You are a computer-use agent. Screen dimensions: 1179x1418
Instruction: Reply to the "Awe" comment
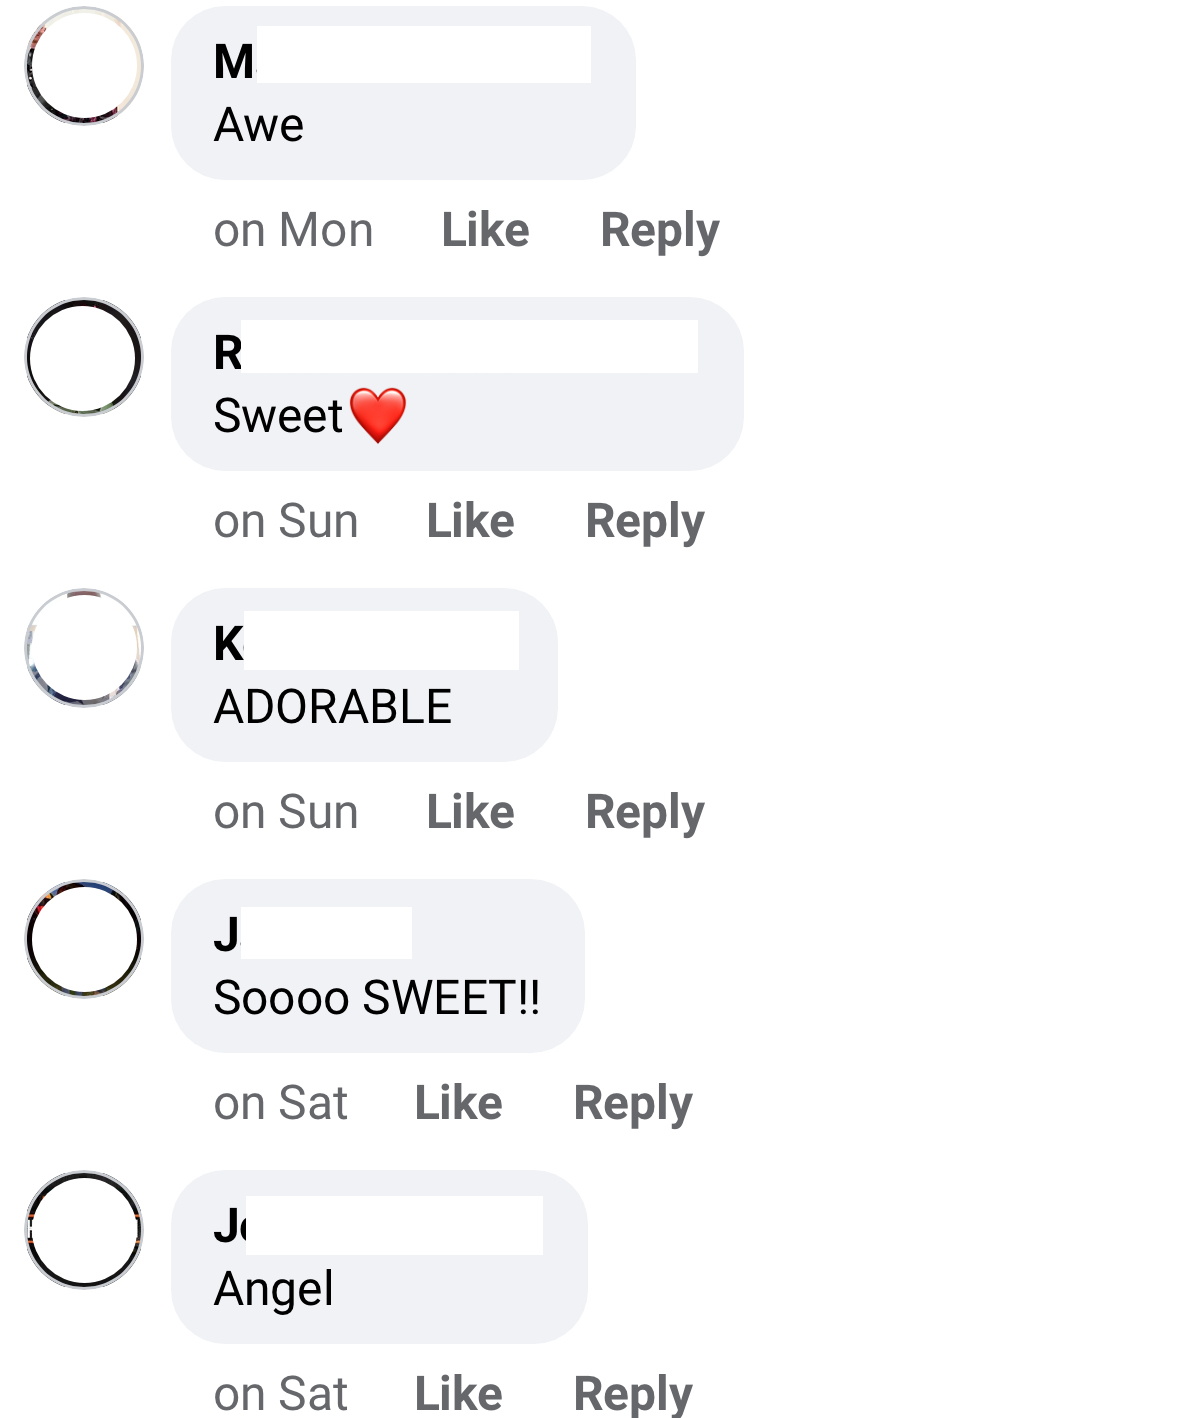[659, 230]
